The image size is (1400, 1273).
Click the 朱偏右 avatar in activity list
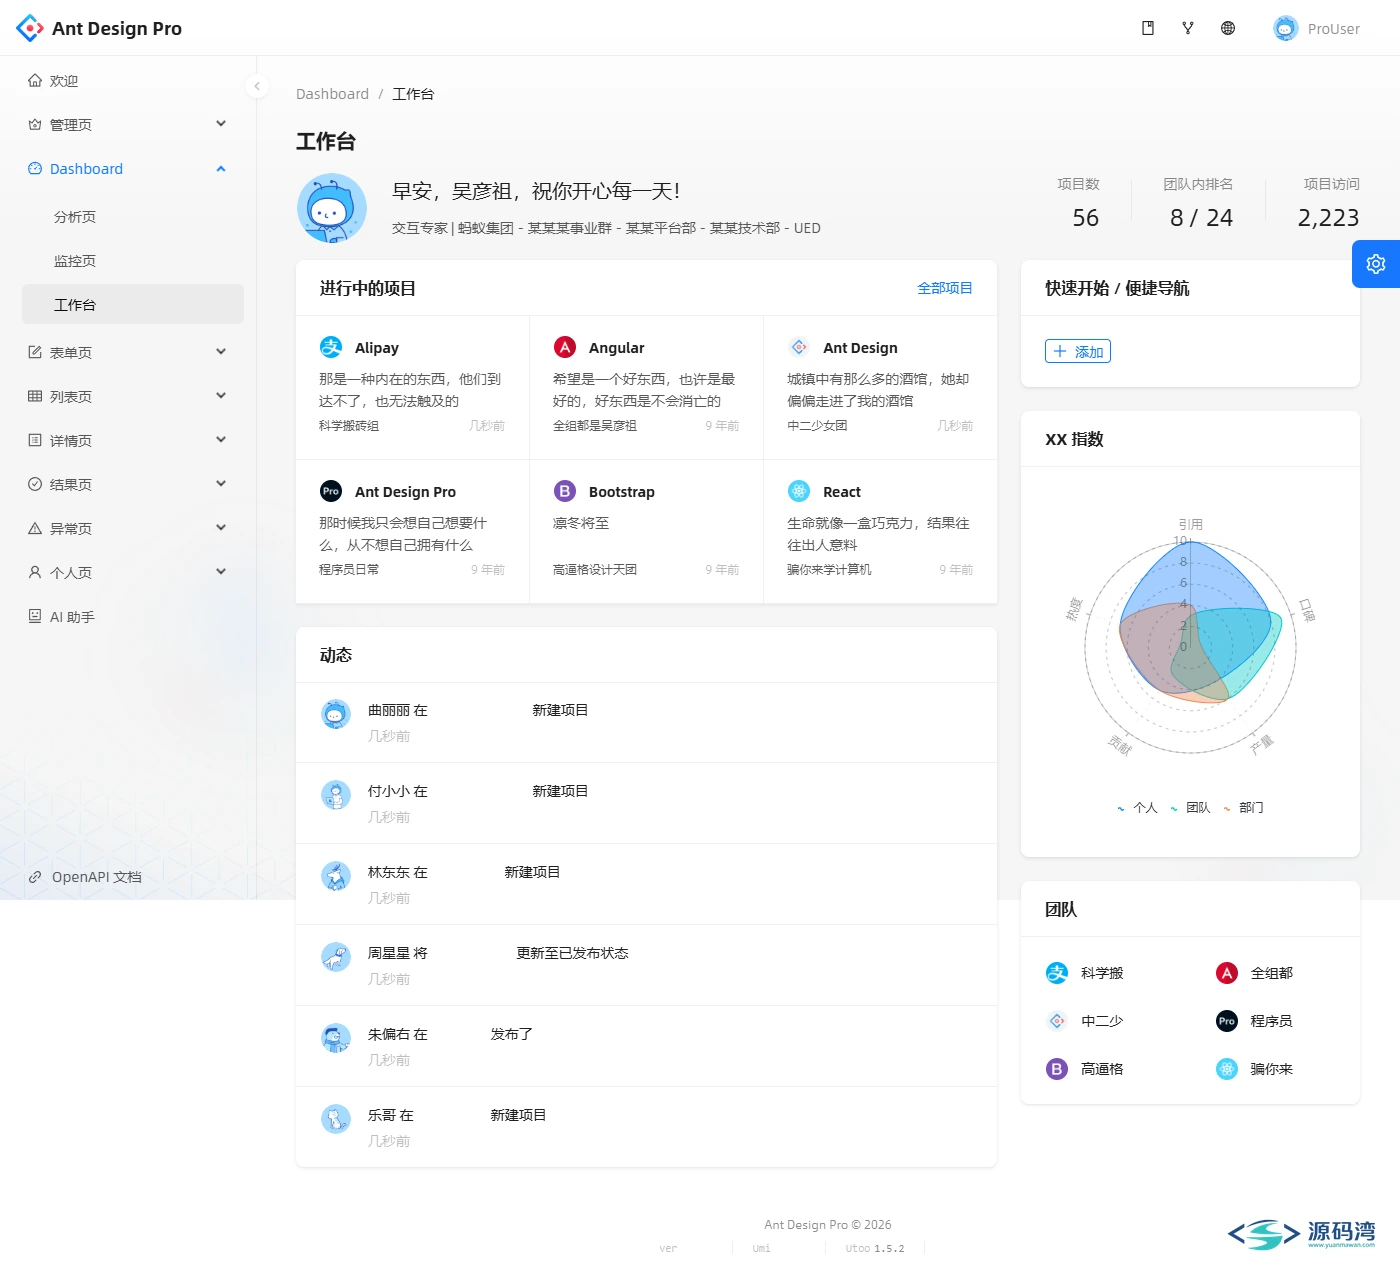point(336,1038)
